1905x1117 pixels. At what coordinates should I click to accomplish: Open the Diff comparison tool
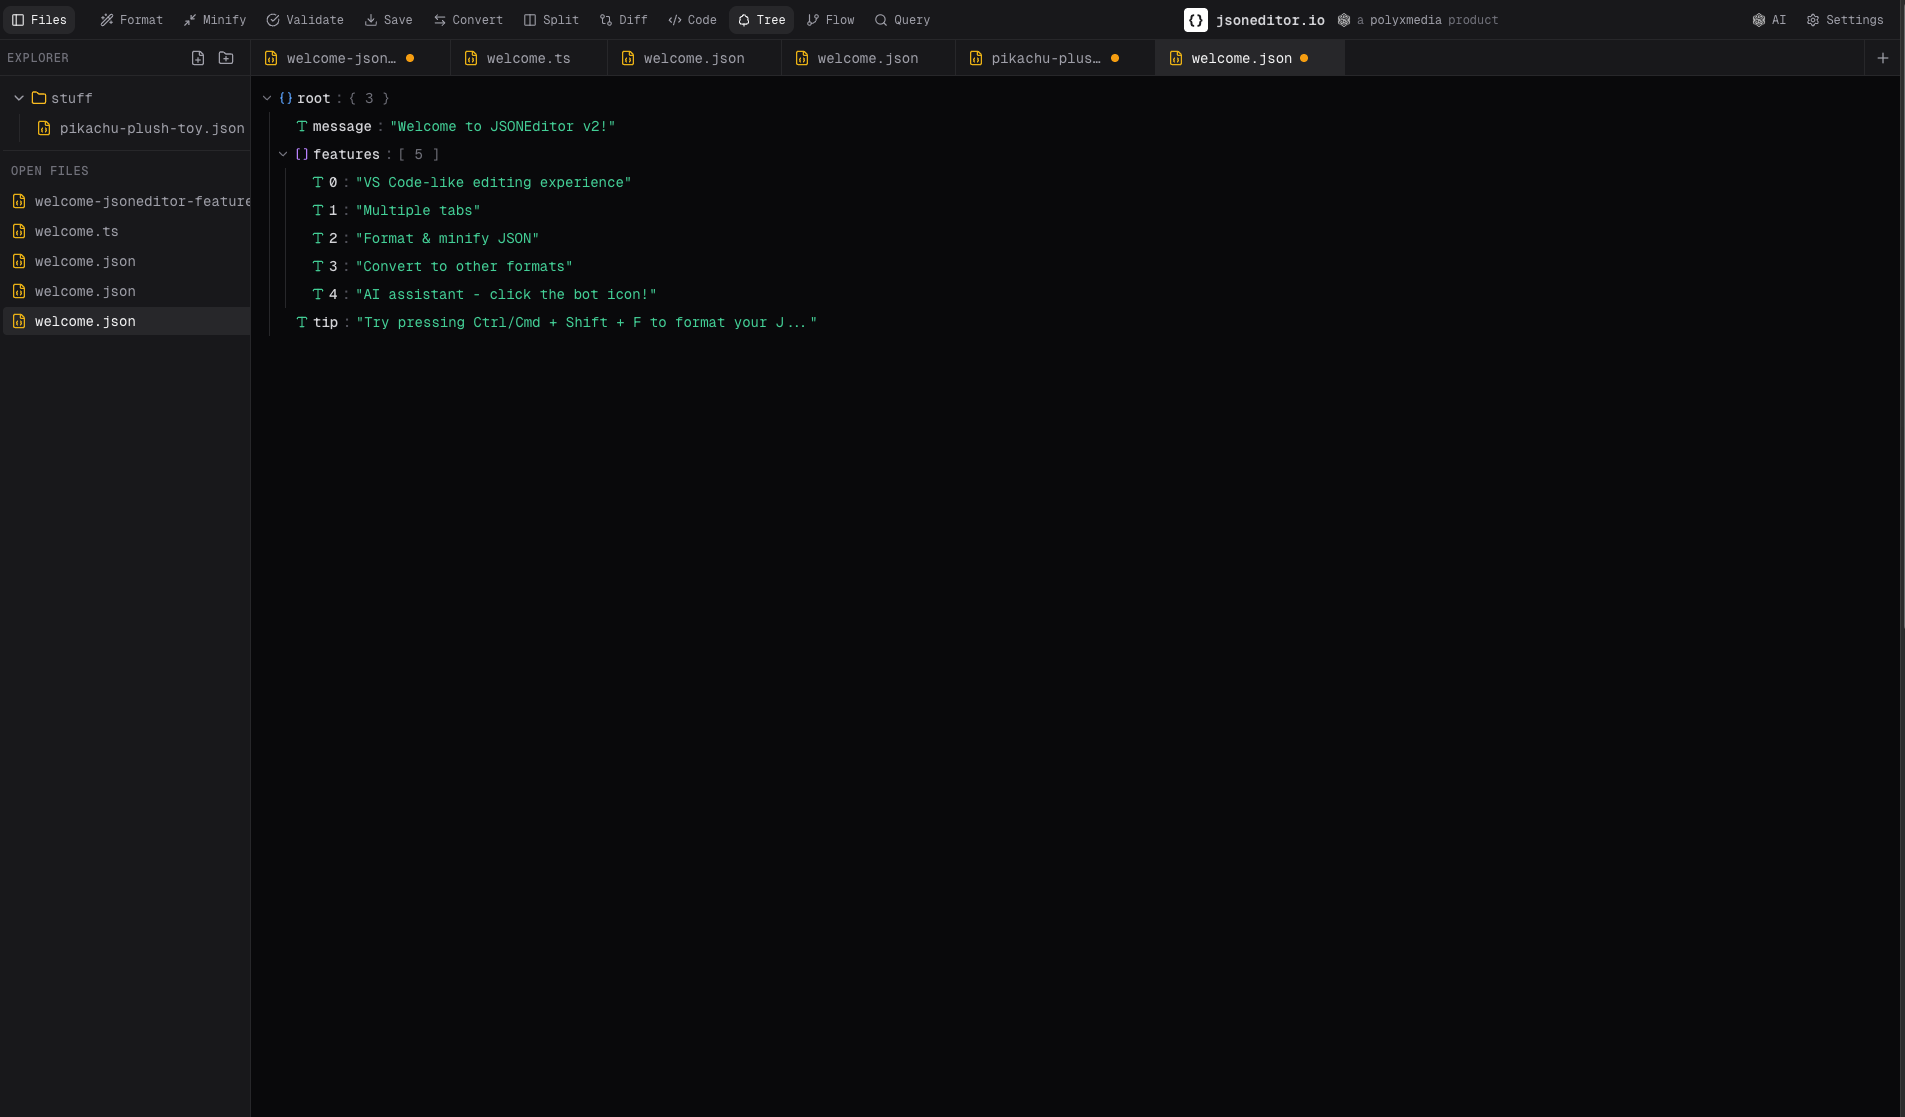coord(622,19)
